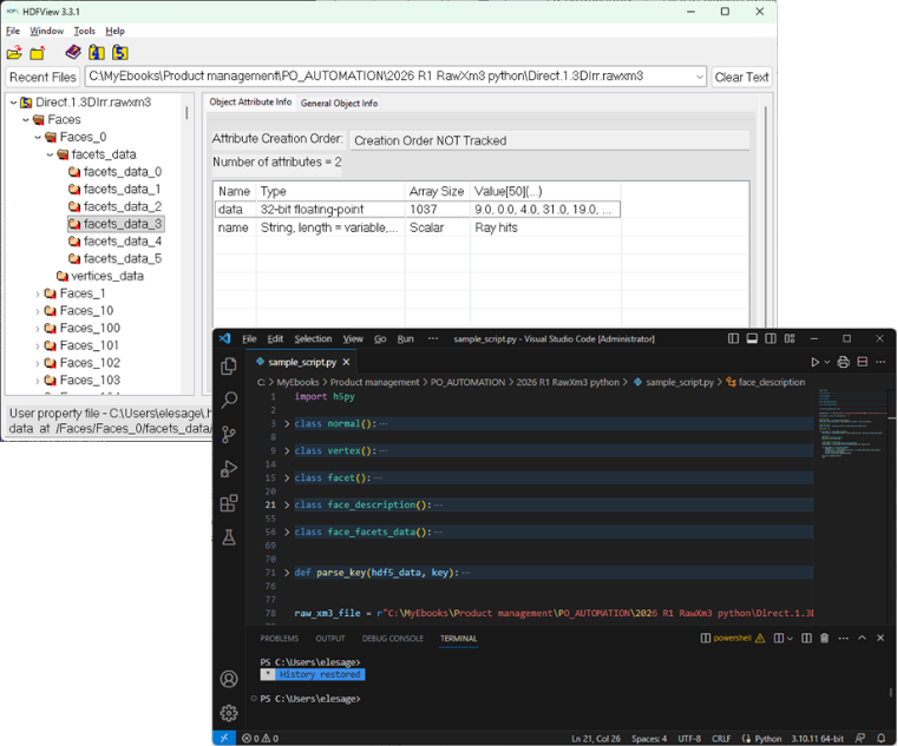Close the sample_script.py editor tab

point(346,362)
